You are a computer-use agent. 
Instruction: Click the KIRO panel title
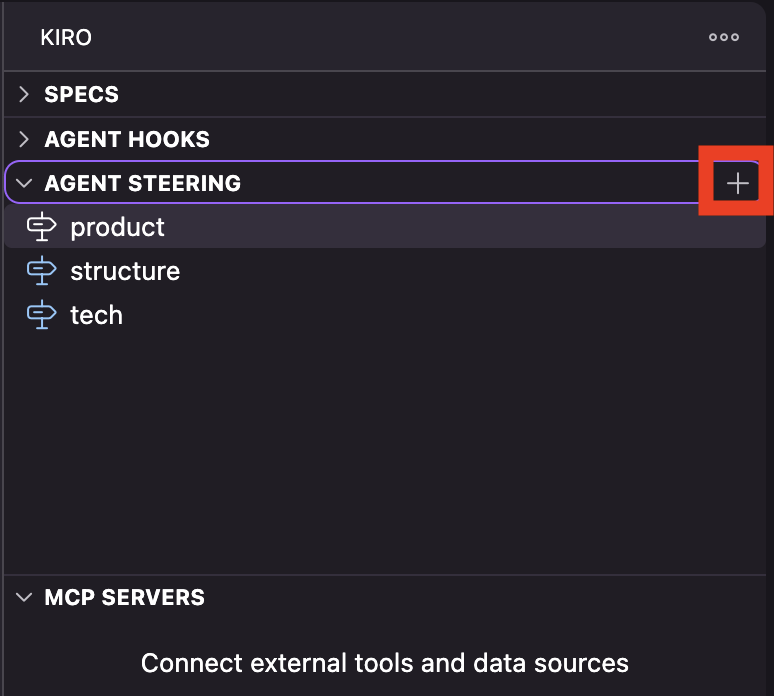66,38
